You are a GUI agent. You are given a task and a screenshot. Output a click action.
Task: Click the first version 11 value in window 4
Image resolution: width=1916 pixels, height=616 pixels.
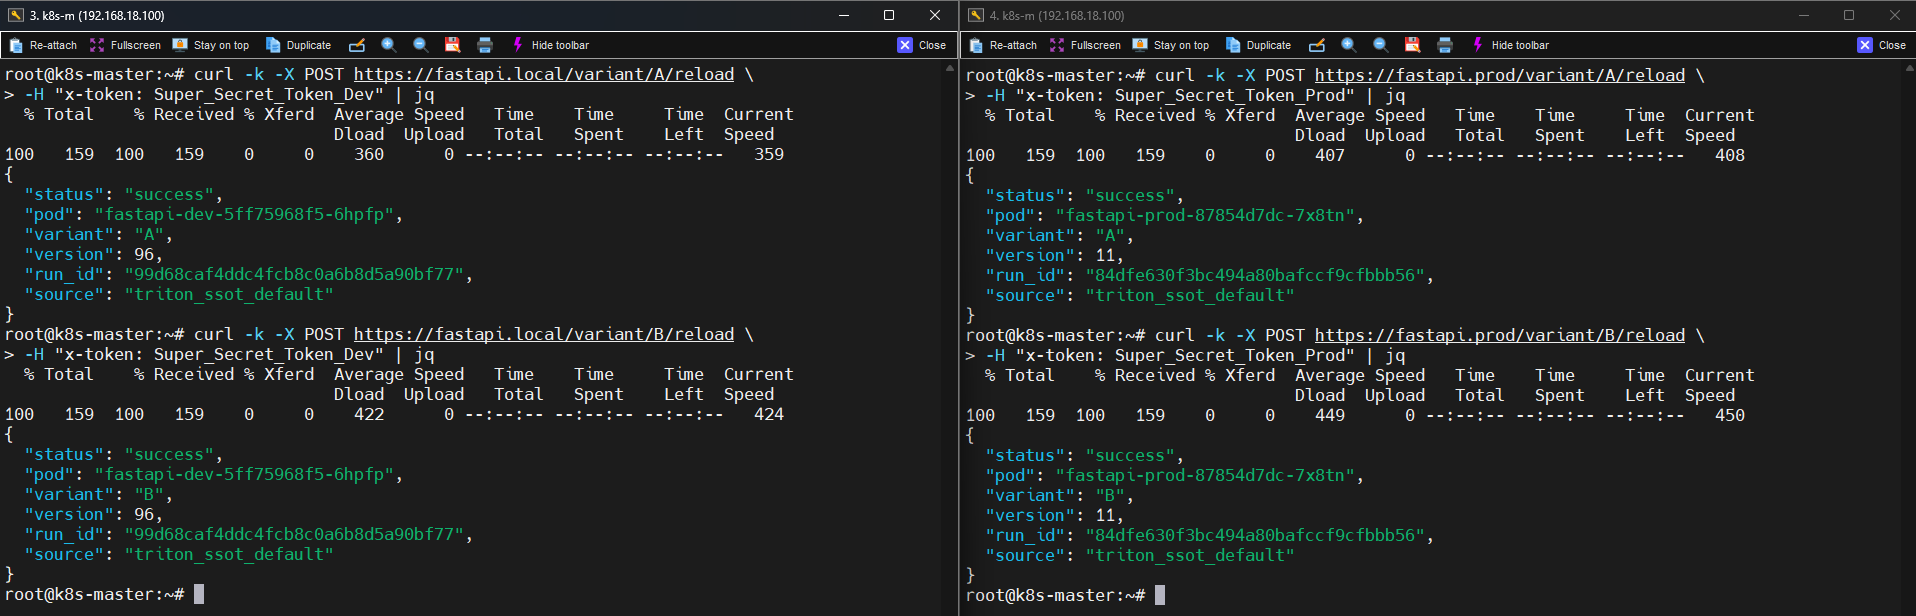pyautogui.click(x=1105, y=256)
